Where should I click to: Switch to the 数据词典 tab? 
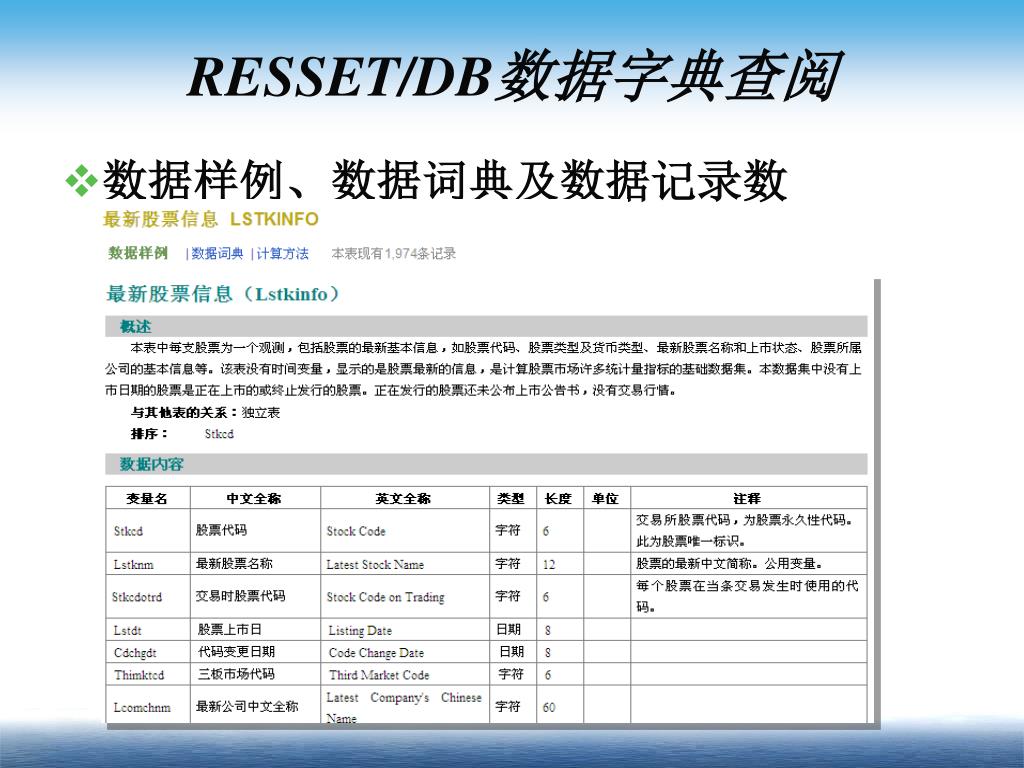coord(217,254)
